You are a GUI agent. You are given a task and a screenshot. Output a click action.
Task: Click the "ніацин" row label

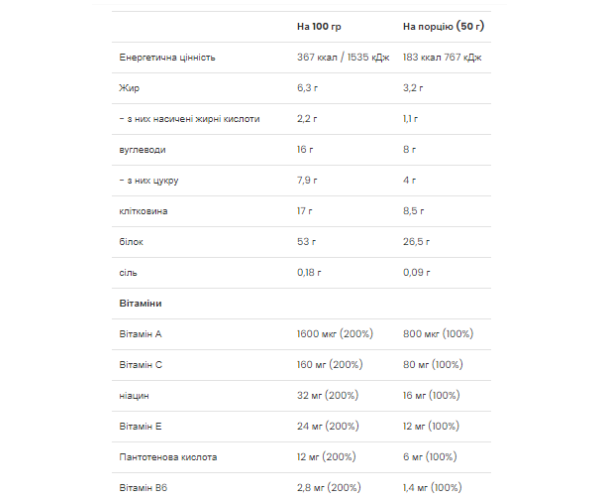134,395
